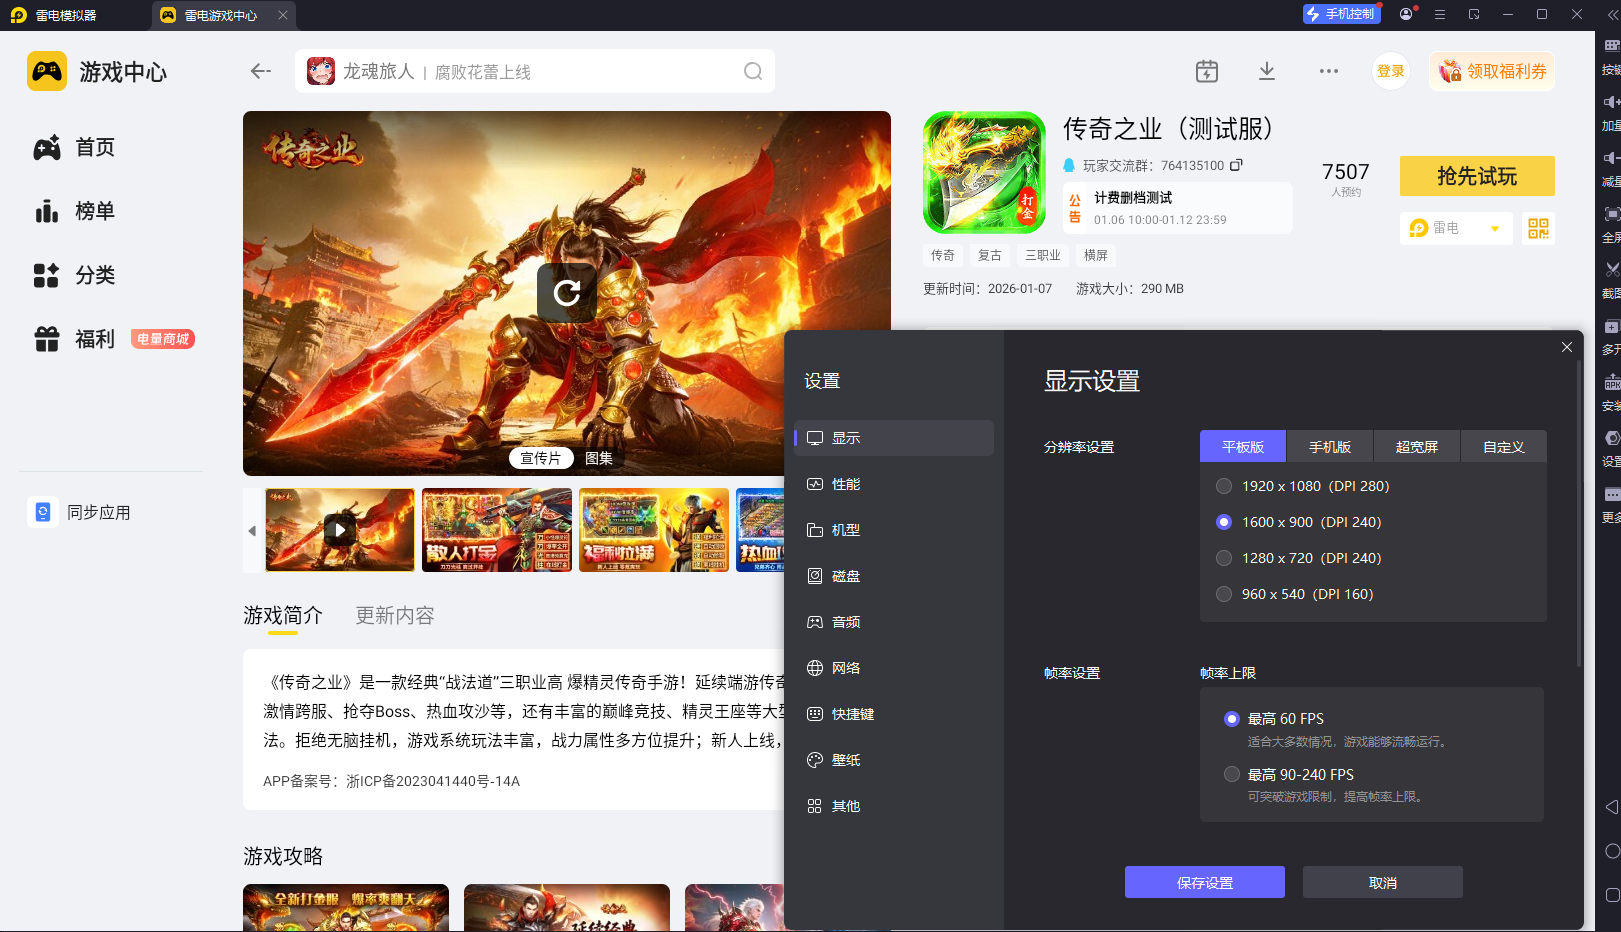Show the QR code for the game

click(x=1538, y=228)
